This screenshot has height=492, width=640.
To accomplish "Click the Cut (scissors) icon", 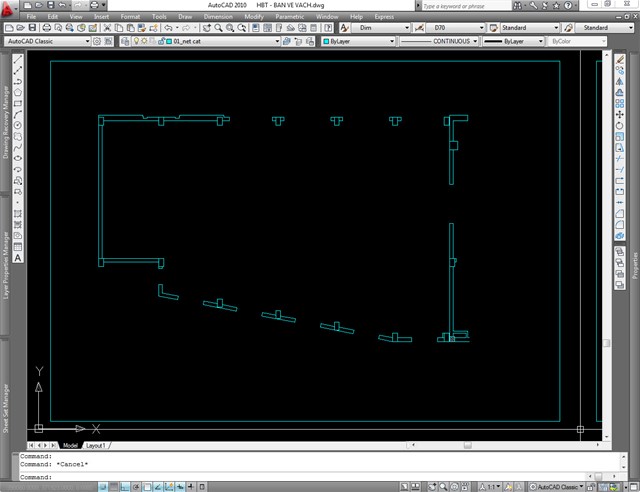I will pyautogui.click(x=107, y=28).
